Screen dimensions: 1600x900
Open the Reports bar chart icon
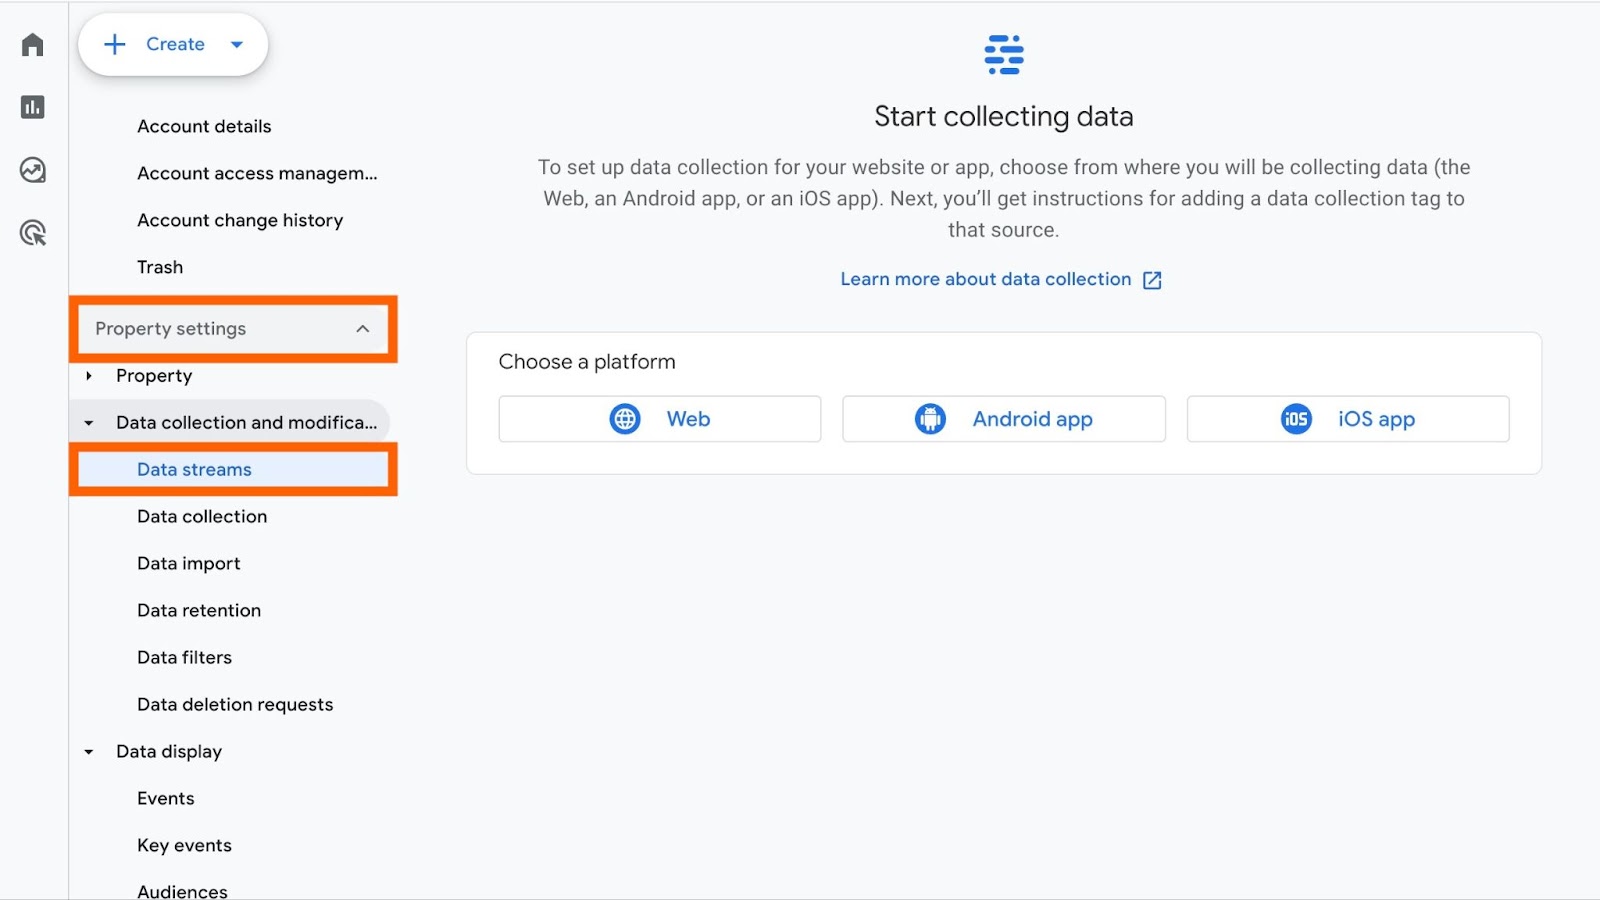pos(33,107)
